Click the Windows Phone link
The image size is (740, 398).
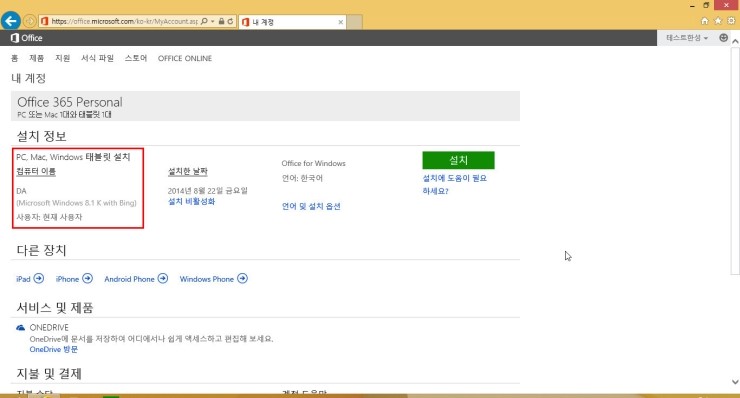coord(207,279)
